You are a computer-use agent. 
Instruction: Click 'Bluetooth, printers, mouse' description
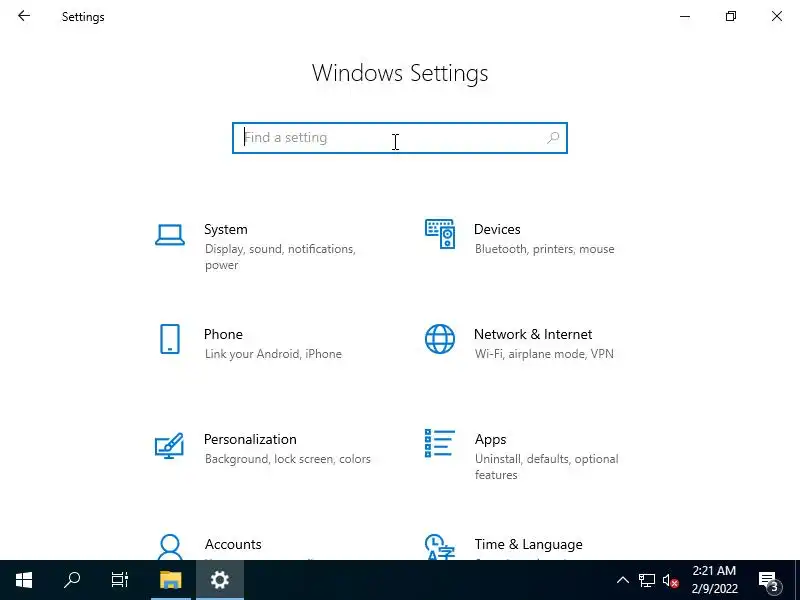point(544,249)
